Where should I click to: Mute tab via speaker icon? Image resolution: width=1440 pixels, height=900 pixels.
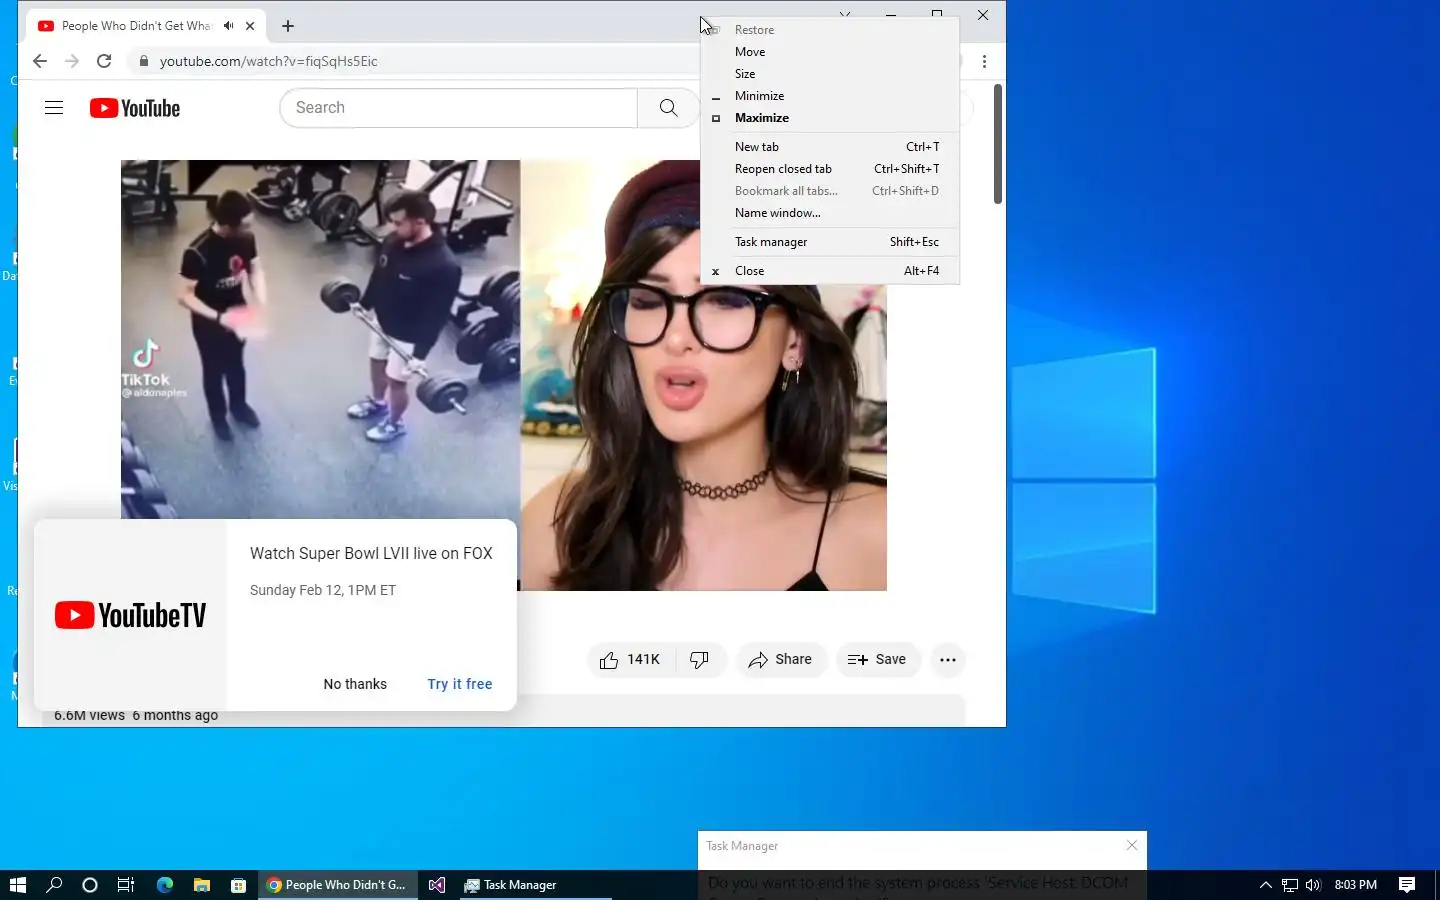tap(229, 26)
